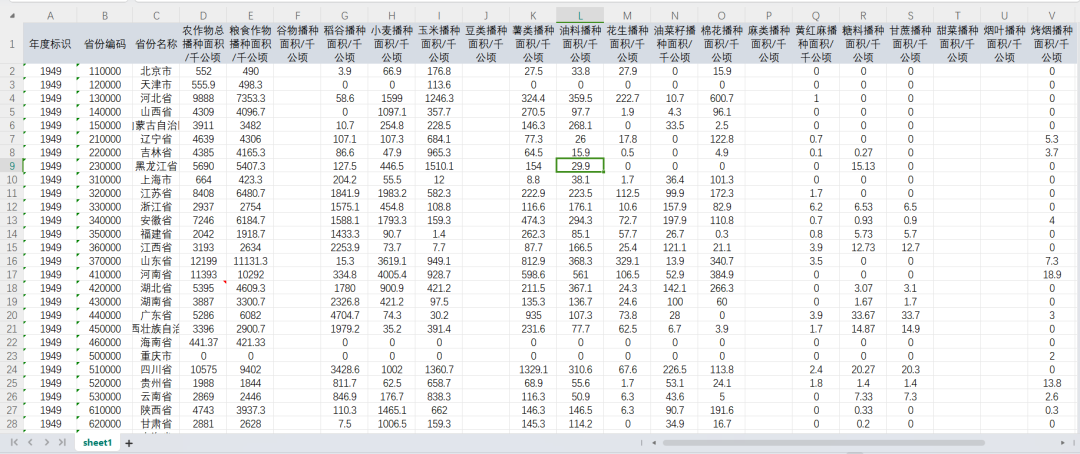Select the cell with value 18.9

pos(1053,274)
